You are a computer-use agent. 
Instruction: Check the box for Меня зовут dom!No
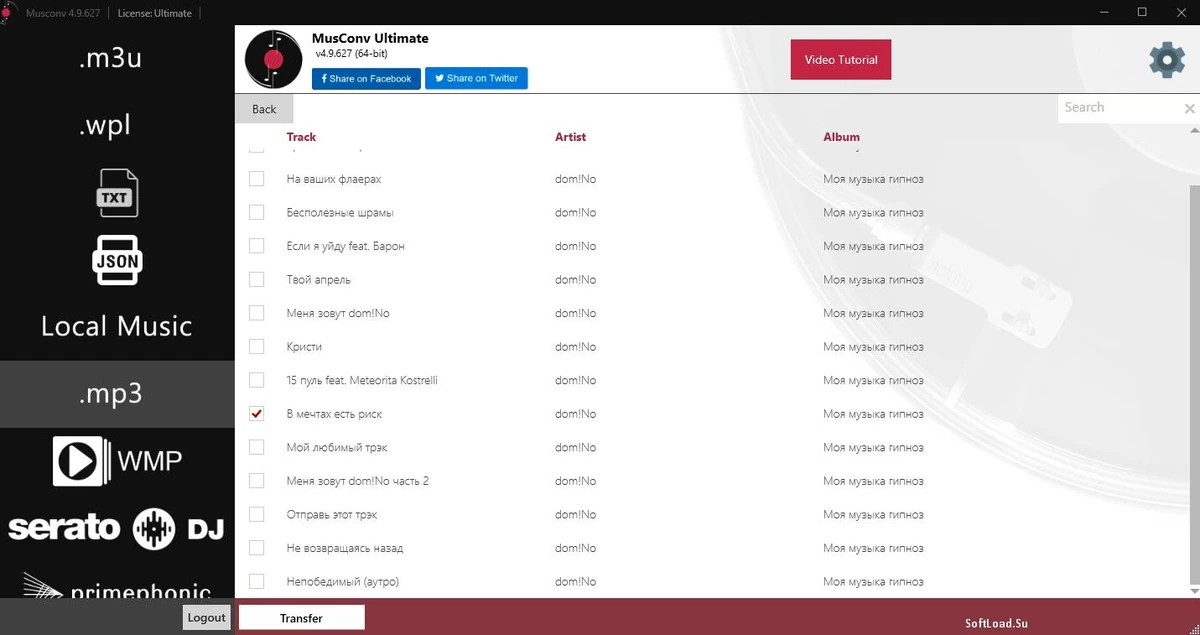pos(257,313)
